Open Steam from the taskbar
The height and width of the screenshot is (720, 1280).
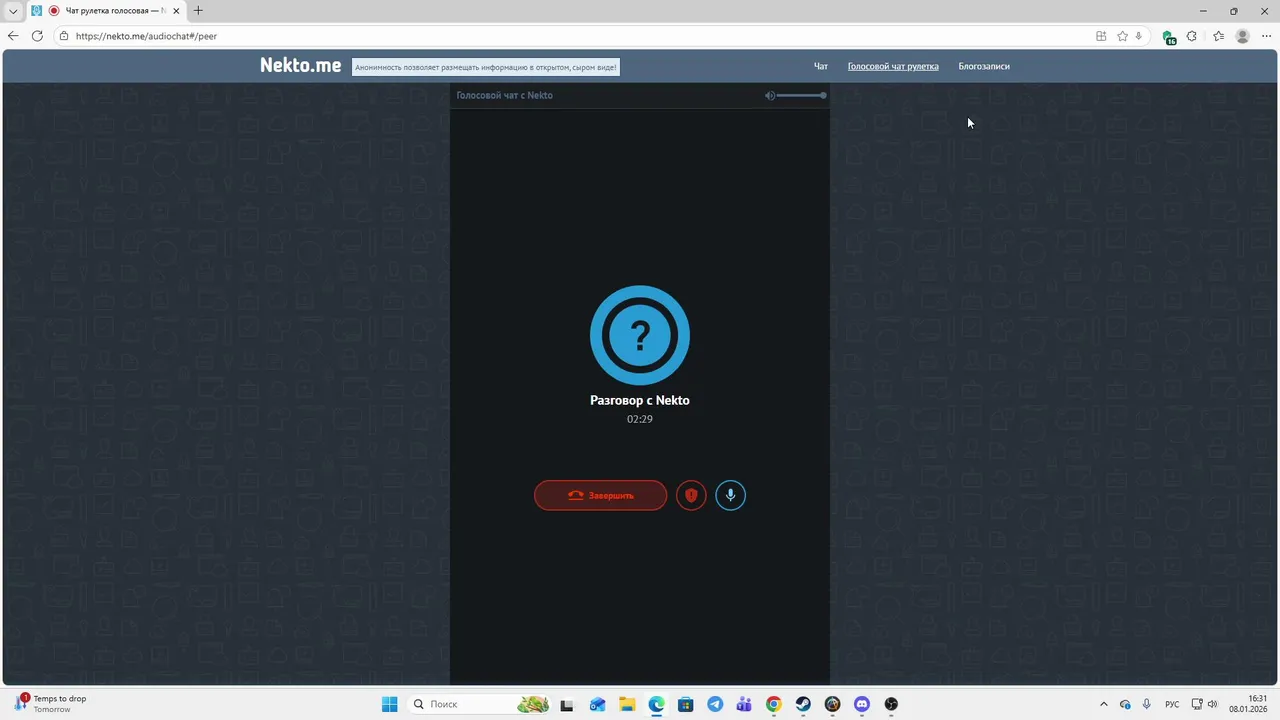(803, 704)
